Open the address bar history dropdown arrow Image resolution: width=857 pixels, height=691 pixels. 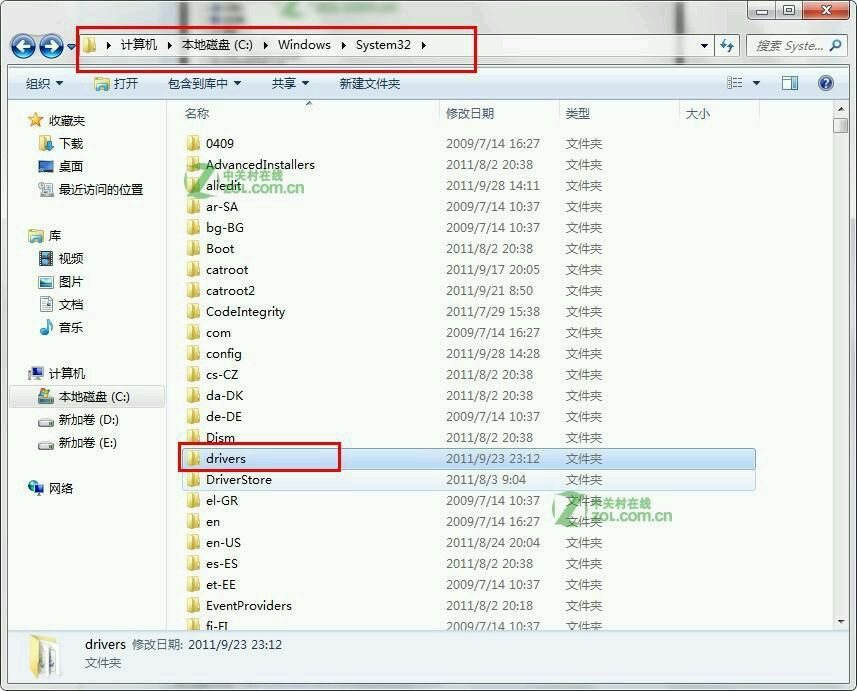[x=704, y=45]
